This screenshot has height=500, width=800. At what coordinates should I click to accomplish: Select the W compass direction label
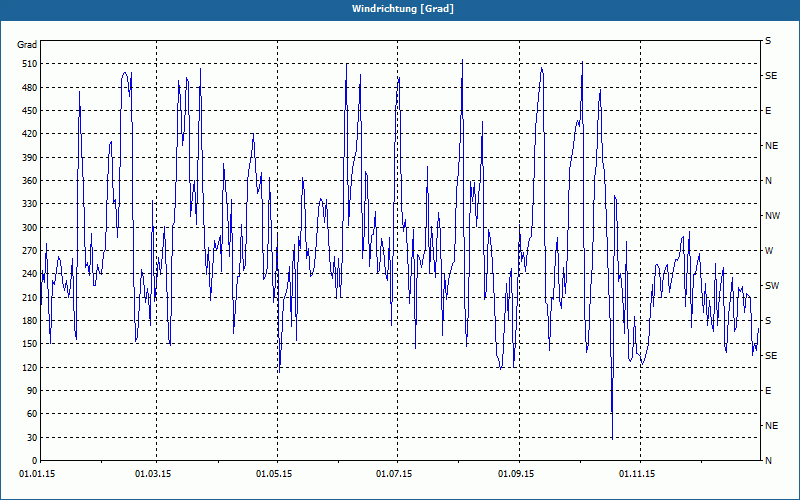769,251
